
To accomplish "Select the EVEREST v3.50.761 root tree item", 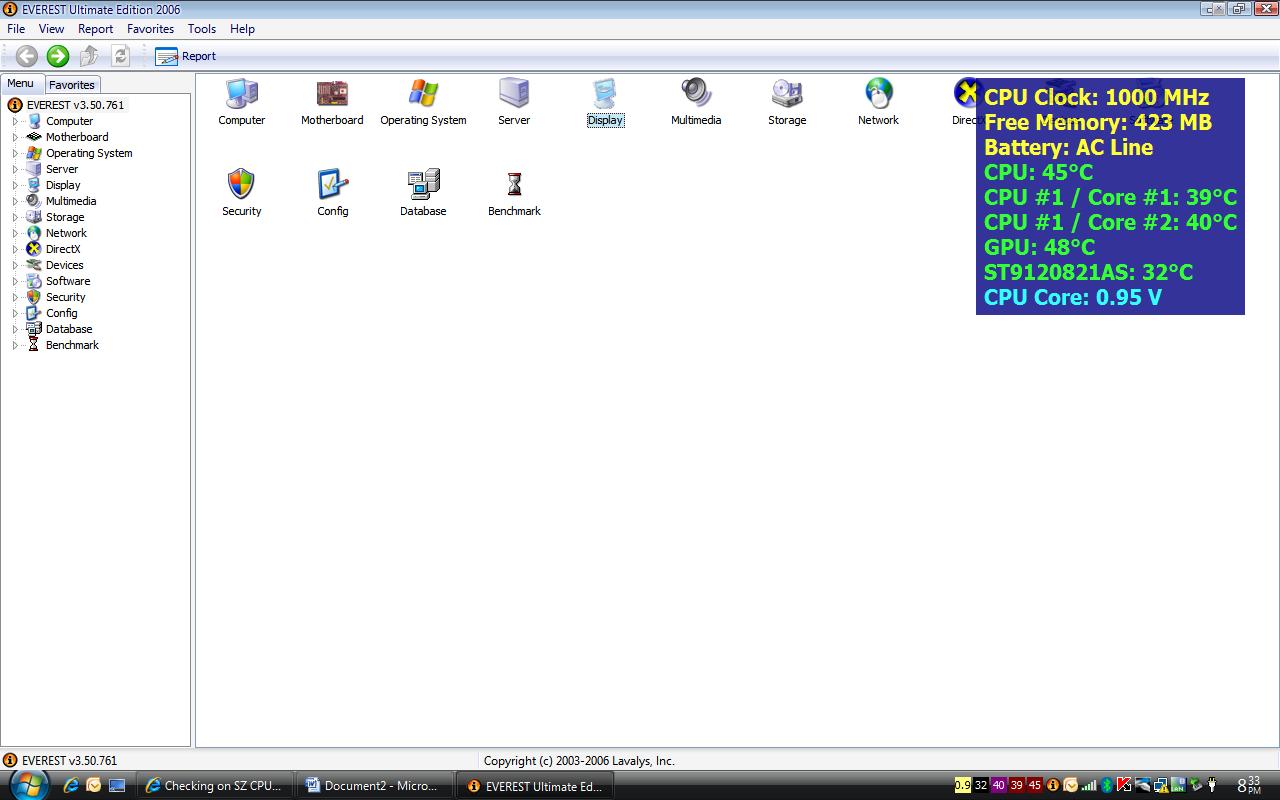I will pyautogui.click(x=75, y=105).
